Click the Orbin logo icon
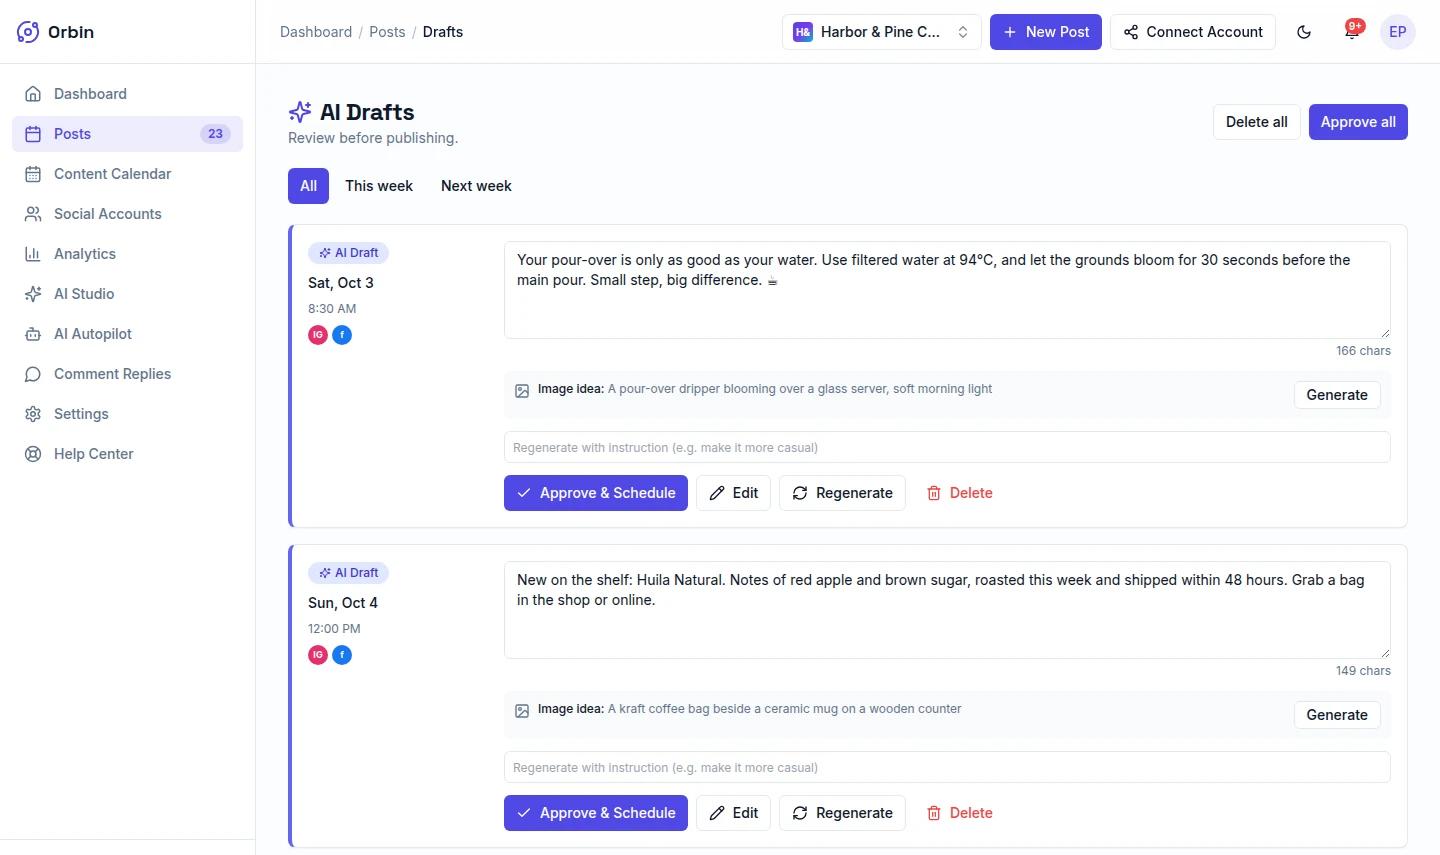 (28, 32)
